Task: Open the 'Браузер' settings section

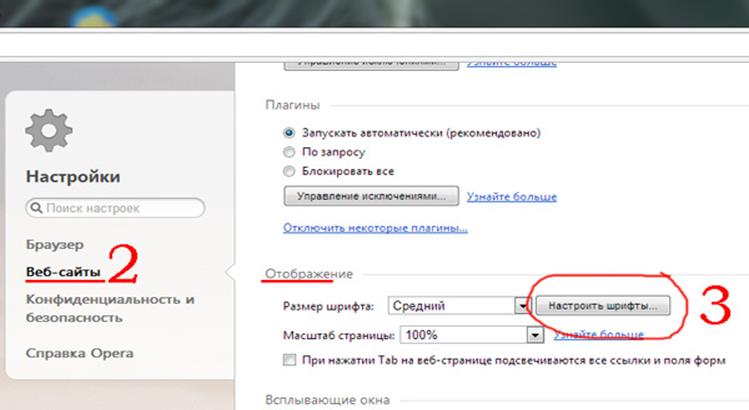Action: click(54, 245)
